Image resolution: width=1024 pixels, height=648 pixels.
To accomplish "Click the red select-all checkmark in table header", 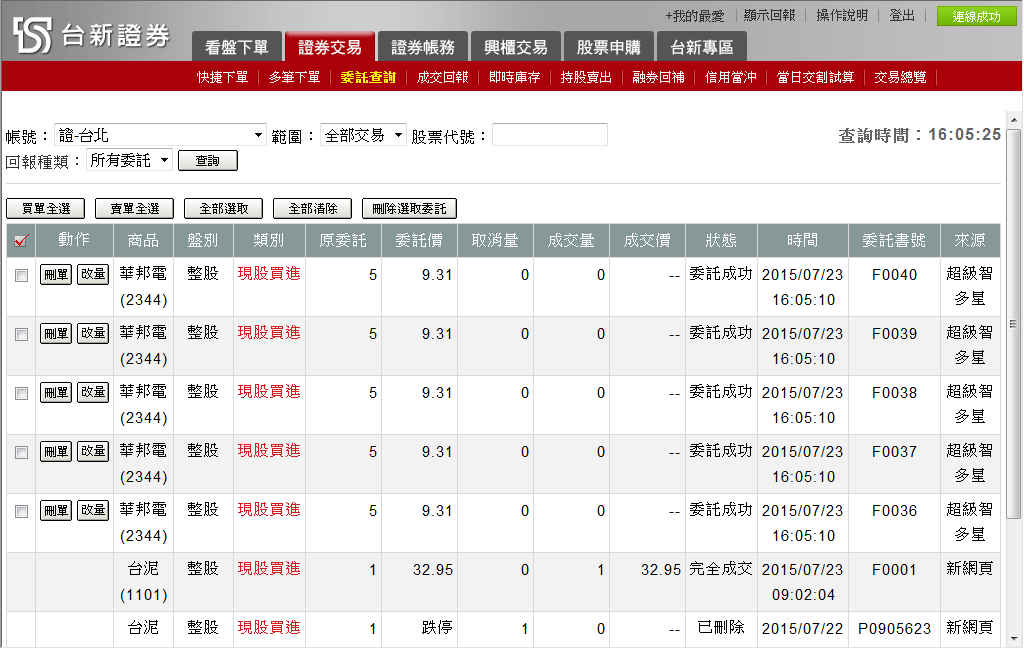I will click(x=21, y=240).
